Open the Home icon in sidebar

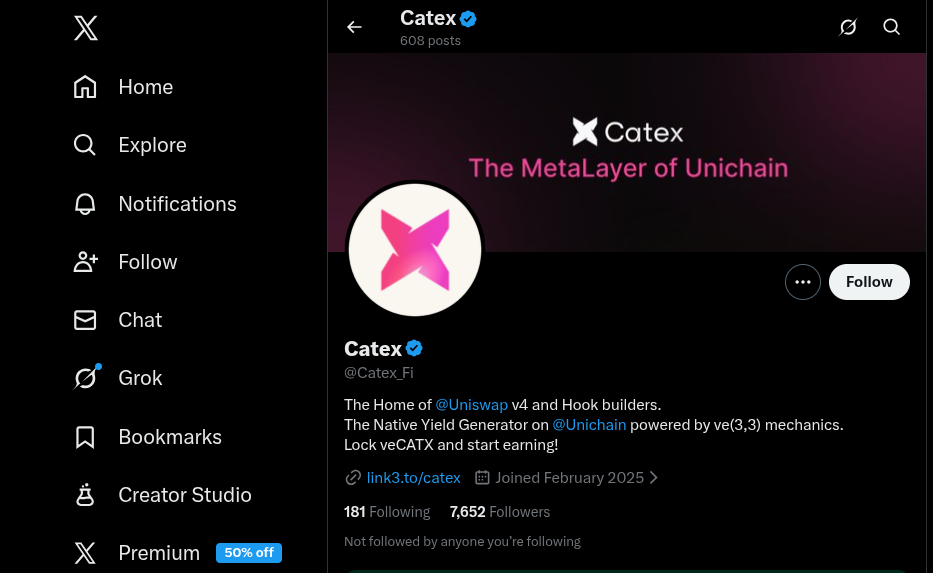(x=86, y=87)
